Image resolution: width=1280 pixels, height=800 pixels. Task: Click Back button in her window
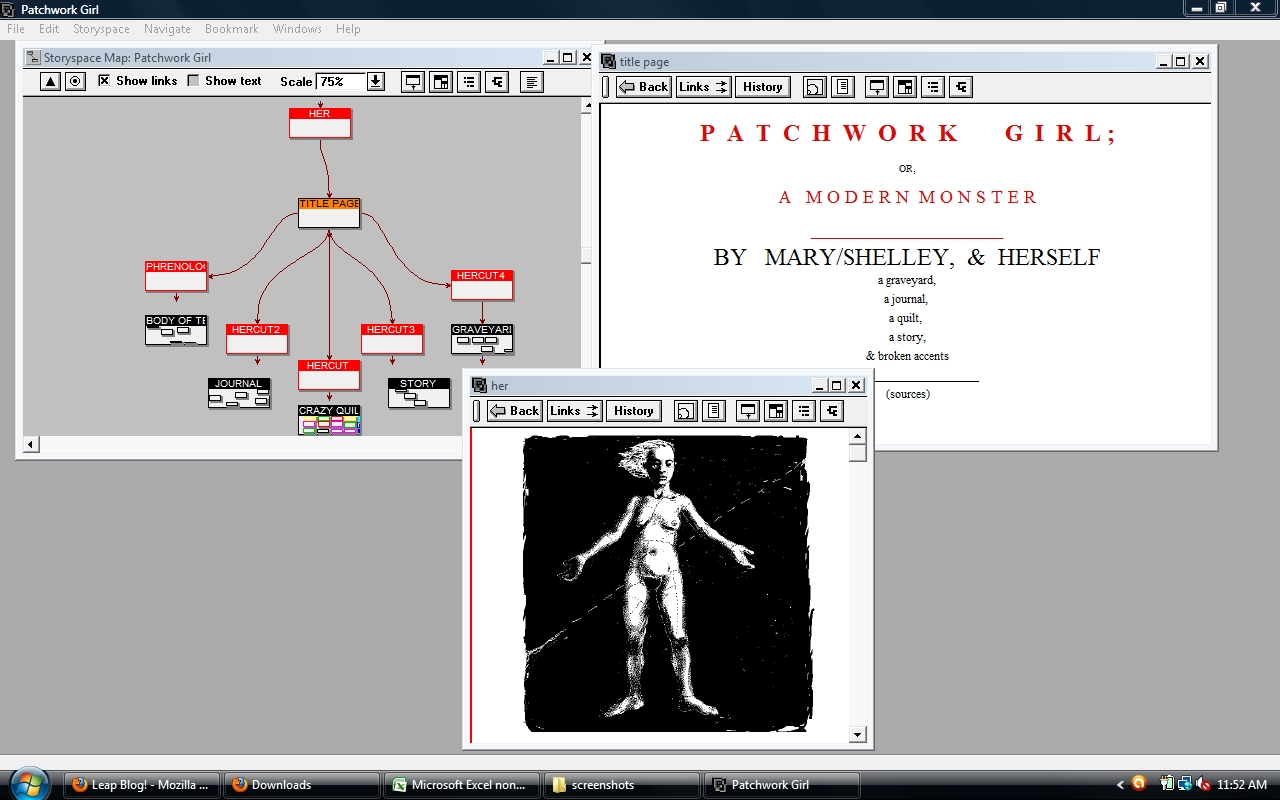(514, 411)
